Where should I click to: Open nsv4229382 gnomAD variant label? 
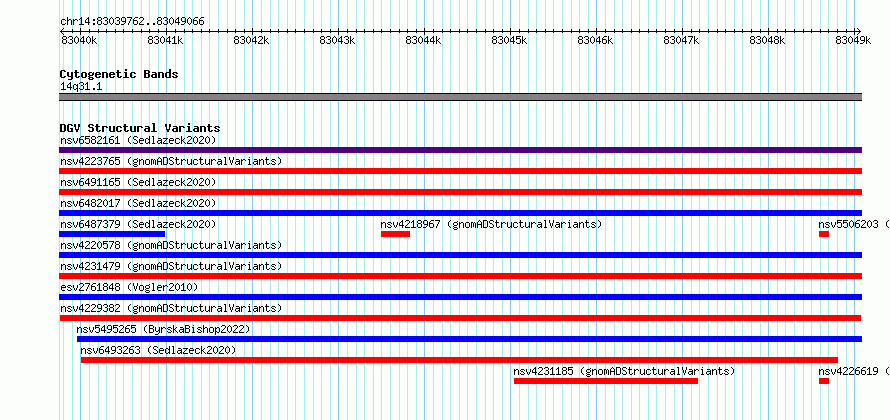pyautogui.click(x=171, y=308)
